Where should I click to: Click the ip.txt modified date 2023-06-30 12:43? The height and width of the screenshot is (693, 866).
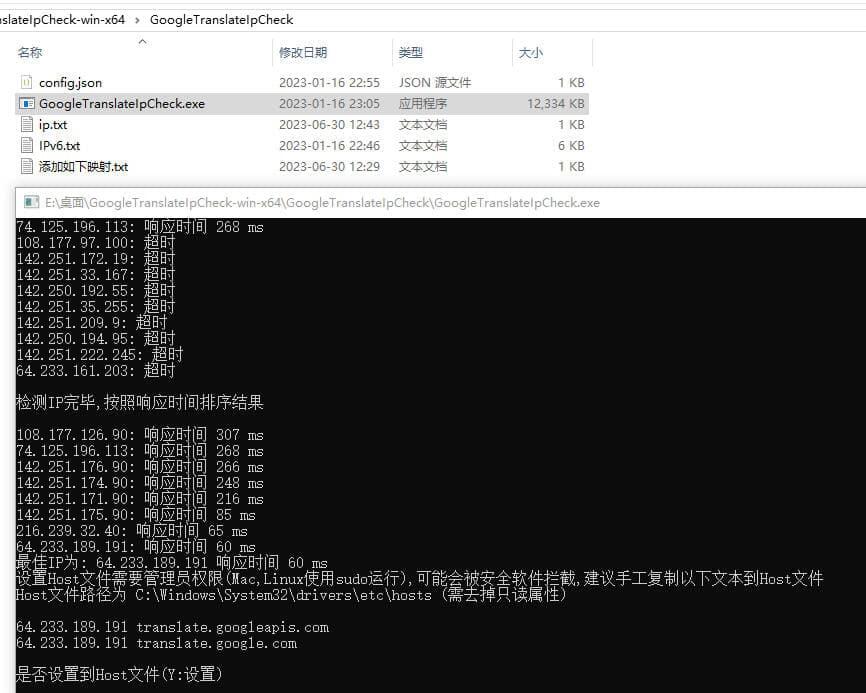click(x=329, y=124)
